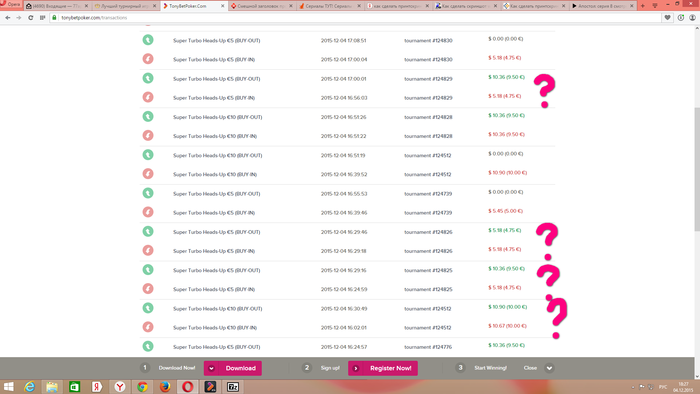This screenshot has width=700, height=394.
Task: Click green buy-out icon for tournament #124825
Action: 148,270
